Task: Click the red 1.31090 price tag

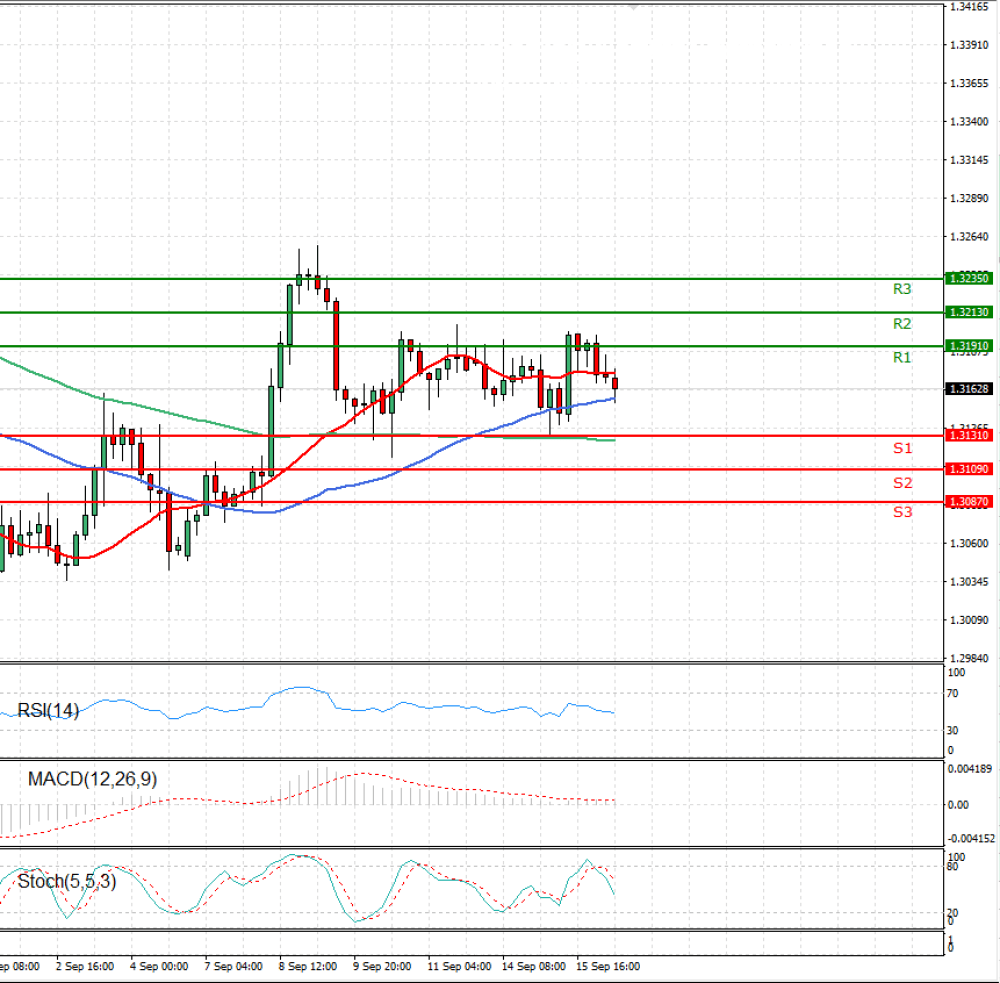Action: [x=969, y=469]
